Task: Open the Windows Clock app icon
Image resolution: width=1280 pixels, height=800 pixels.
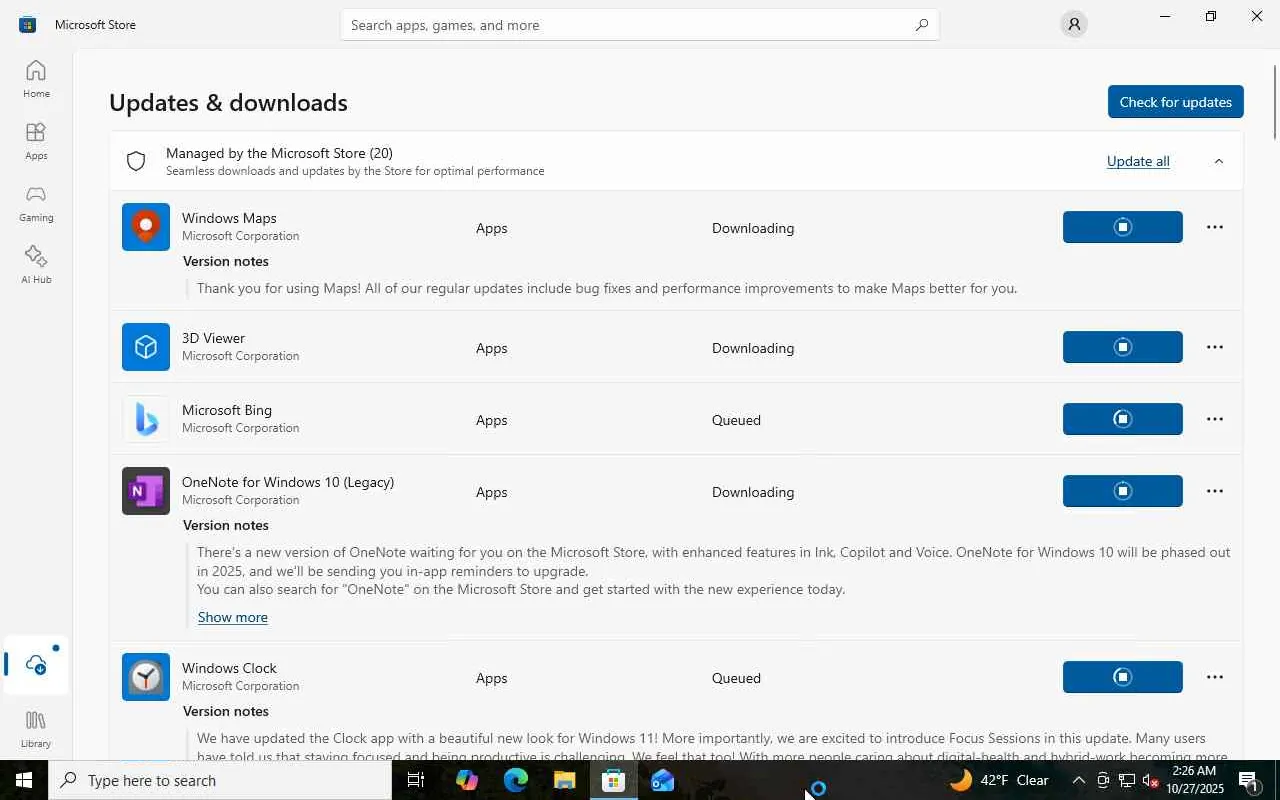Action: pos(146,677)
